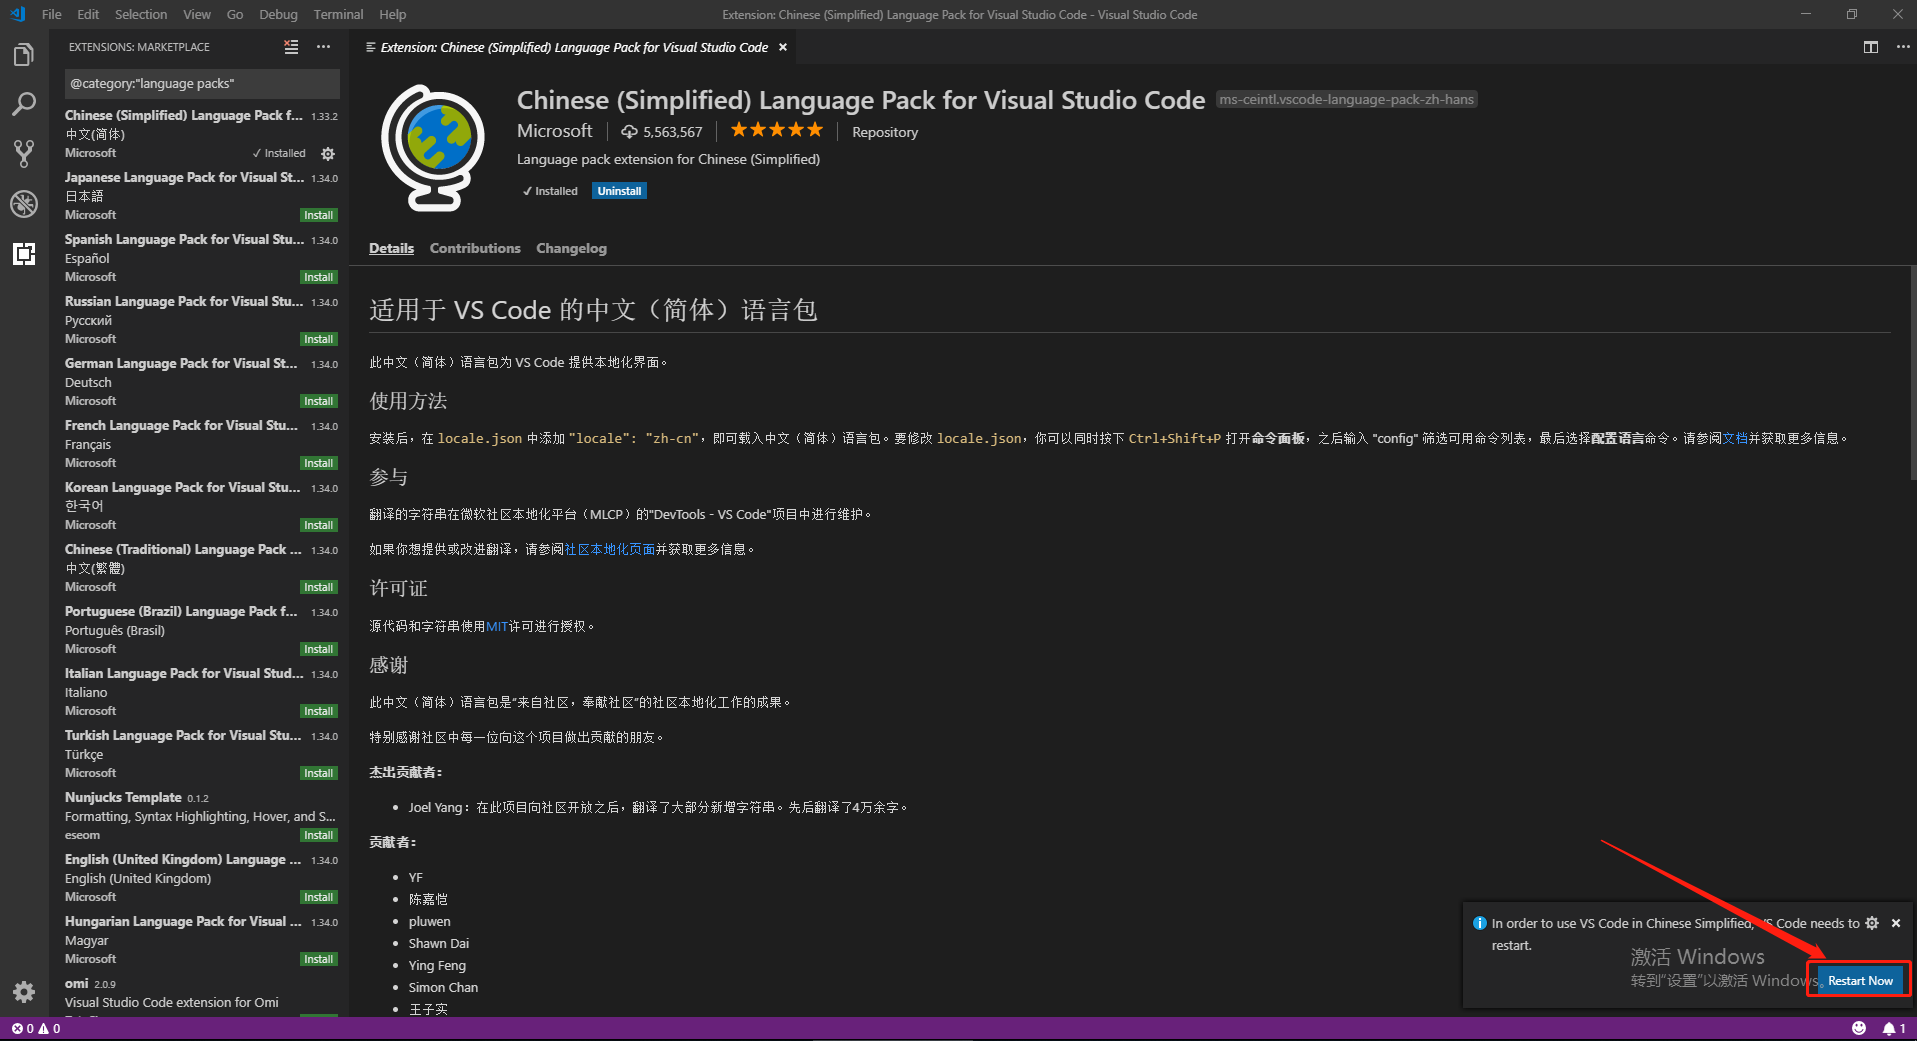Open the manage gear for Chinese Simplified pack
The height and width of the screenshot is (1041, 1917).
328,154
